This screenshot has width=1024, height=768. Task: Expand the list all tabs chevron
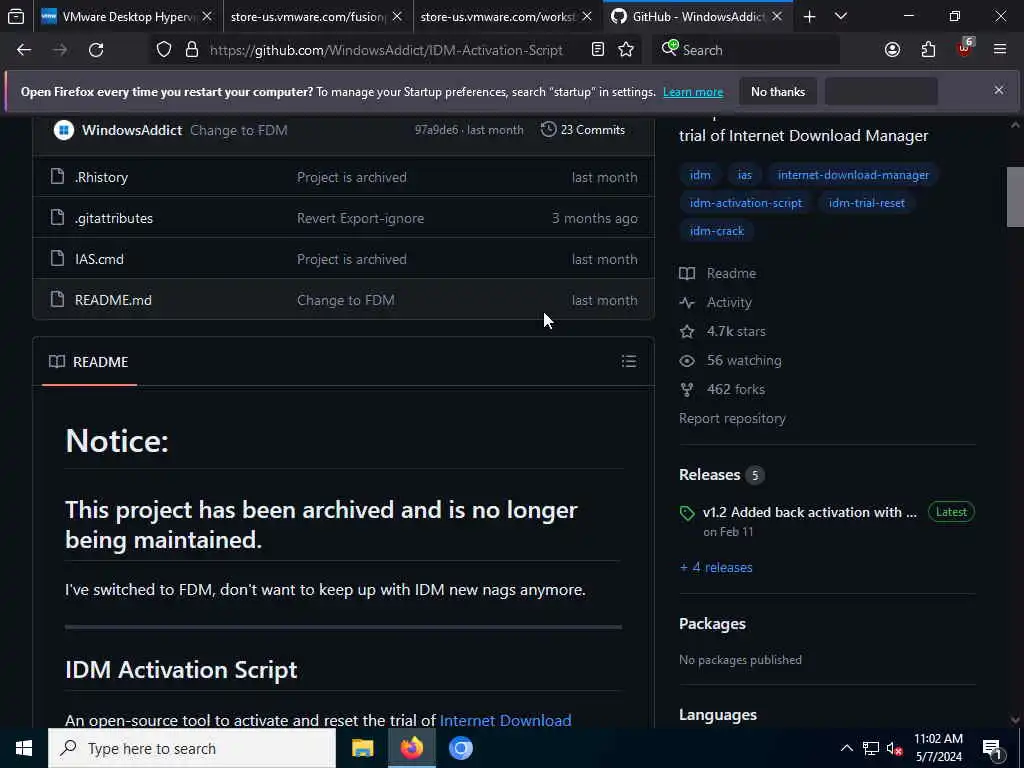click(841, 16)
